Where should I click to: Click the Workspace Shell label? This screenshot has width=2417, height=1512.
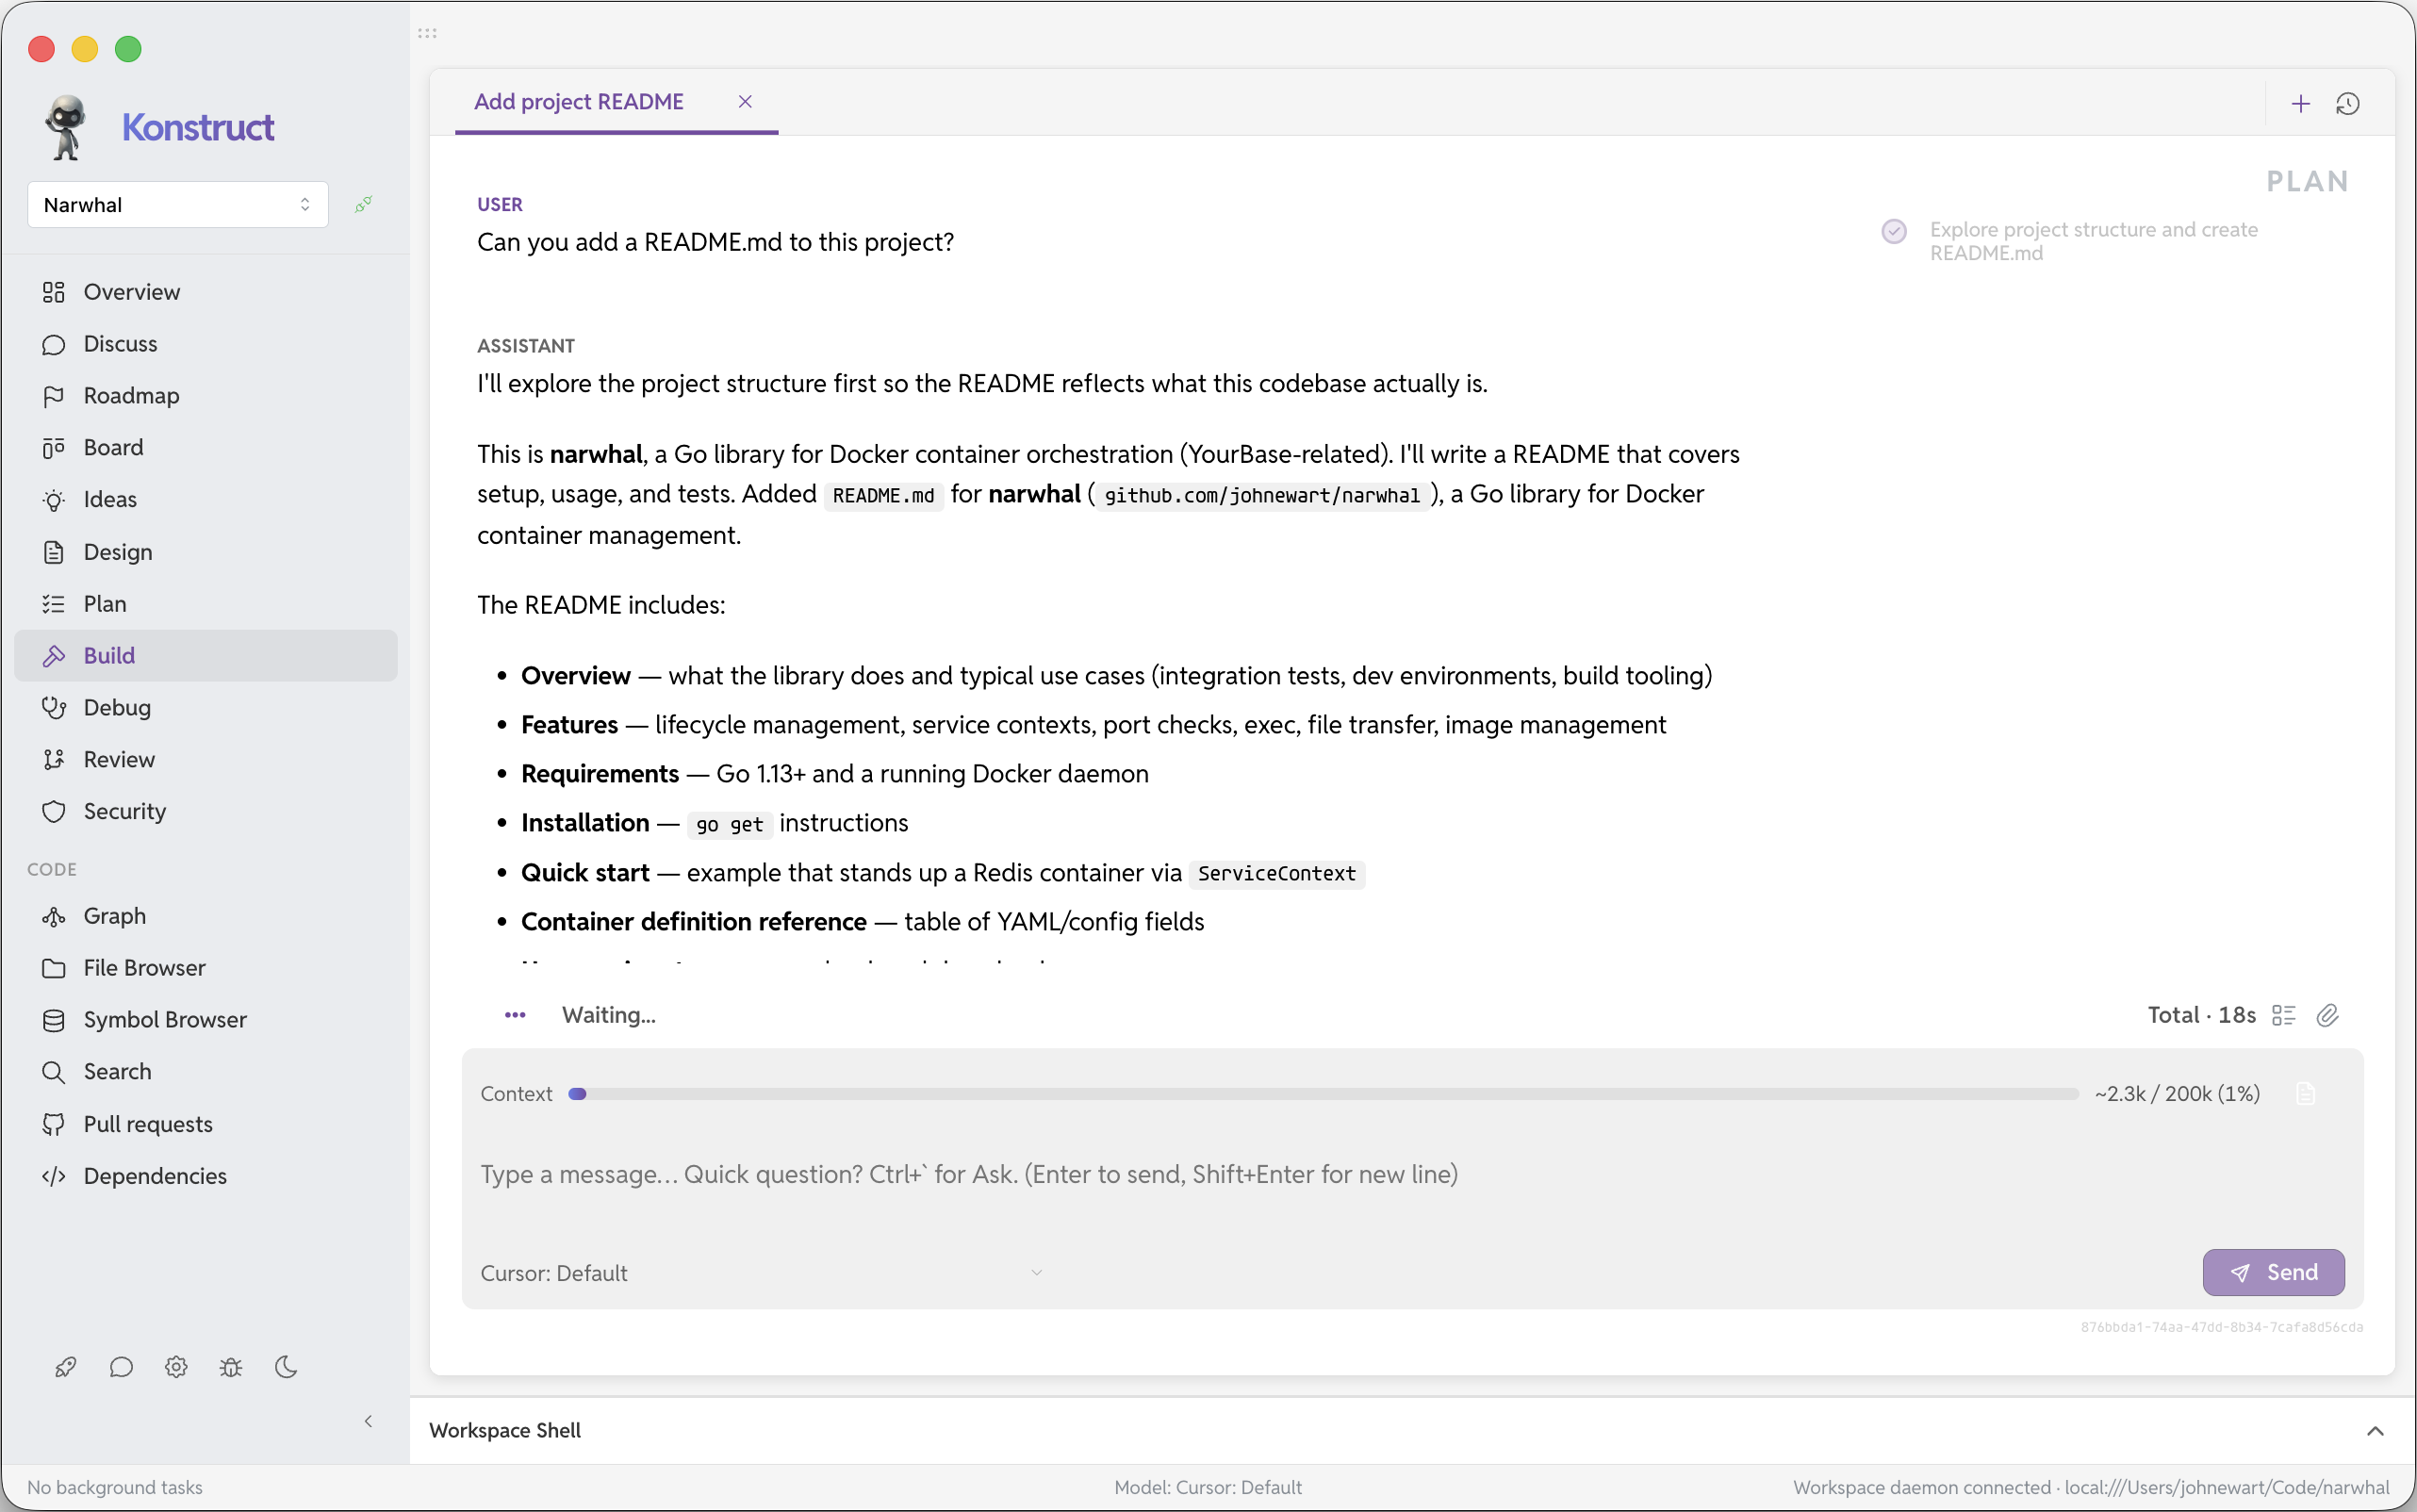click(x=505, y=1431)
